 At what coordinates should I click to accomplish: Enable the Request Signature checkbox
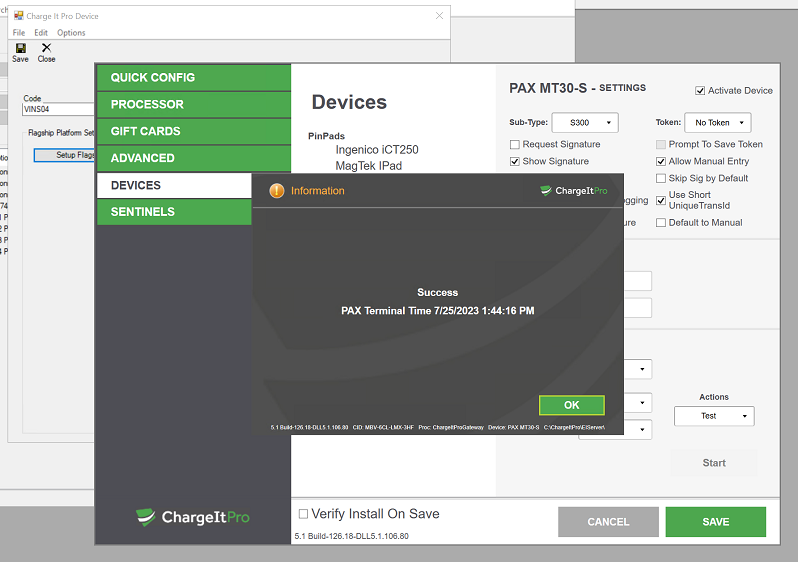coord(515,145)
